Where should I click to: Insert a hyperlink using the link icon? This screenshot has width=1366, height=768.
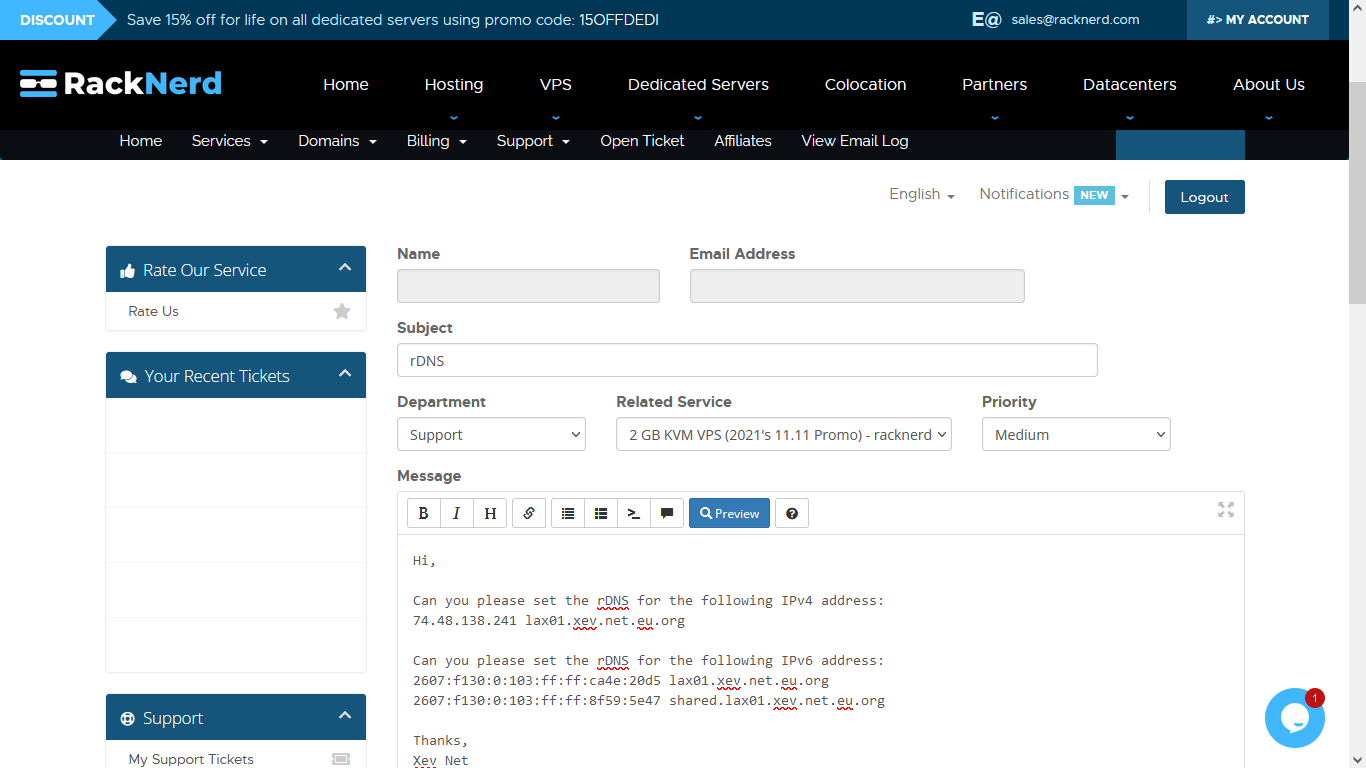point(529,513)
